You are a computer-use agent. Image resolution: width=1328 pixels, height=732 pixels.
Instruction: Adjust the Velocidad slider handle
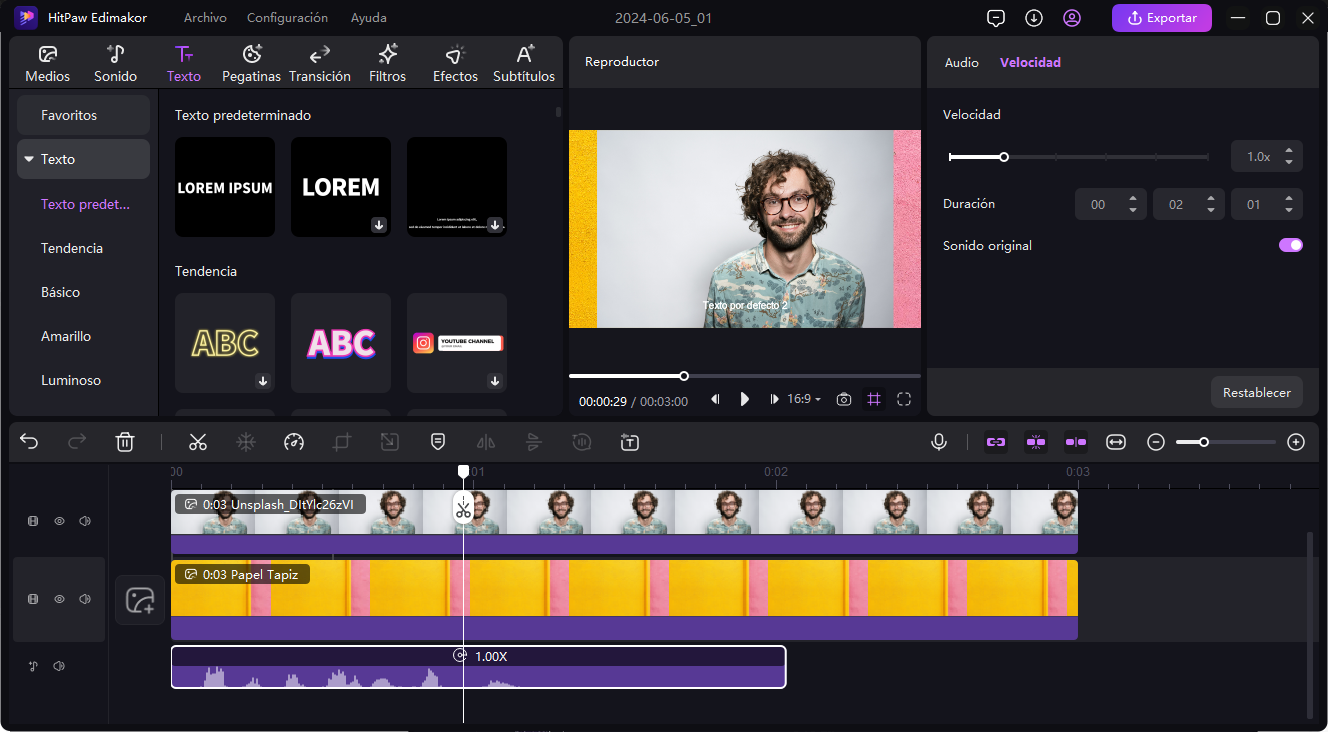[1004, 157]
